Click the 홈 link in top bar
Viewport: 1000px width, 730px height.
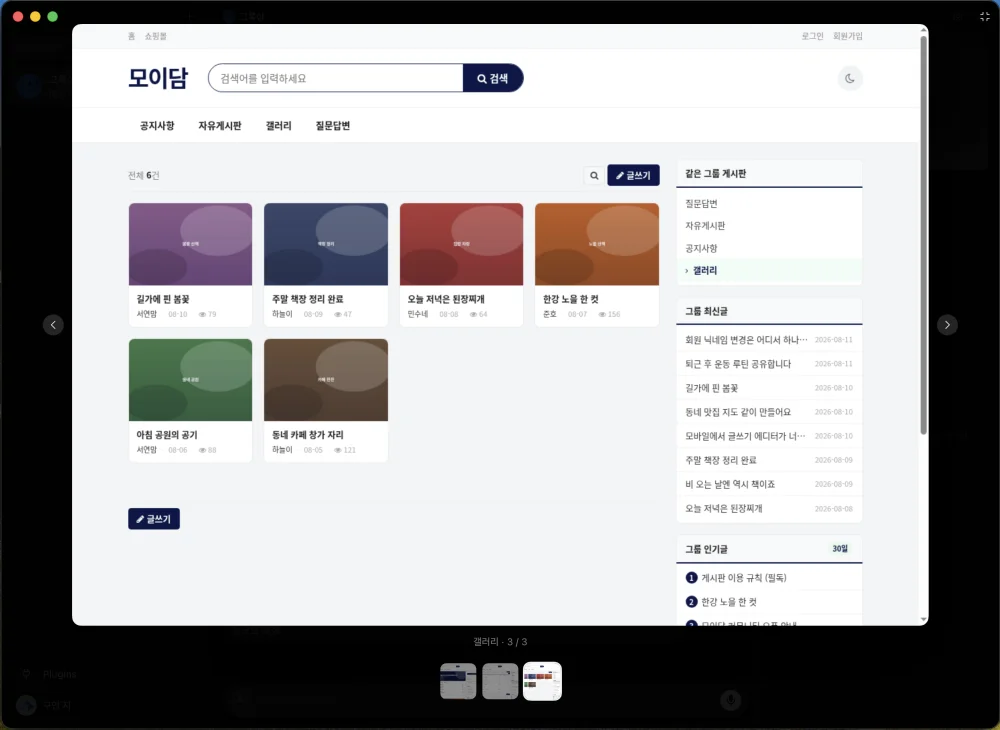click(x=131, y=36)
